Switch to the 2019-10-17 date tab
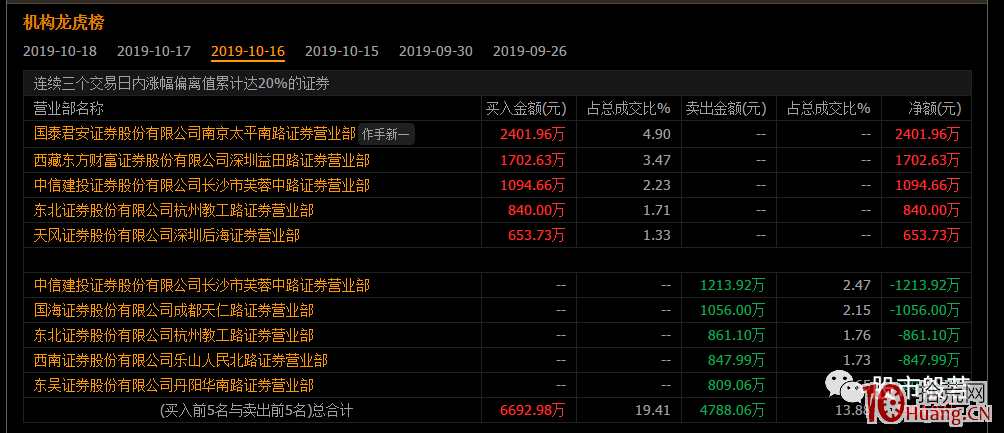 click(x=154, y=51)
